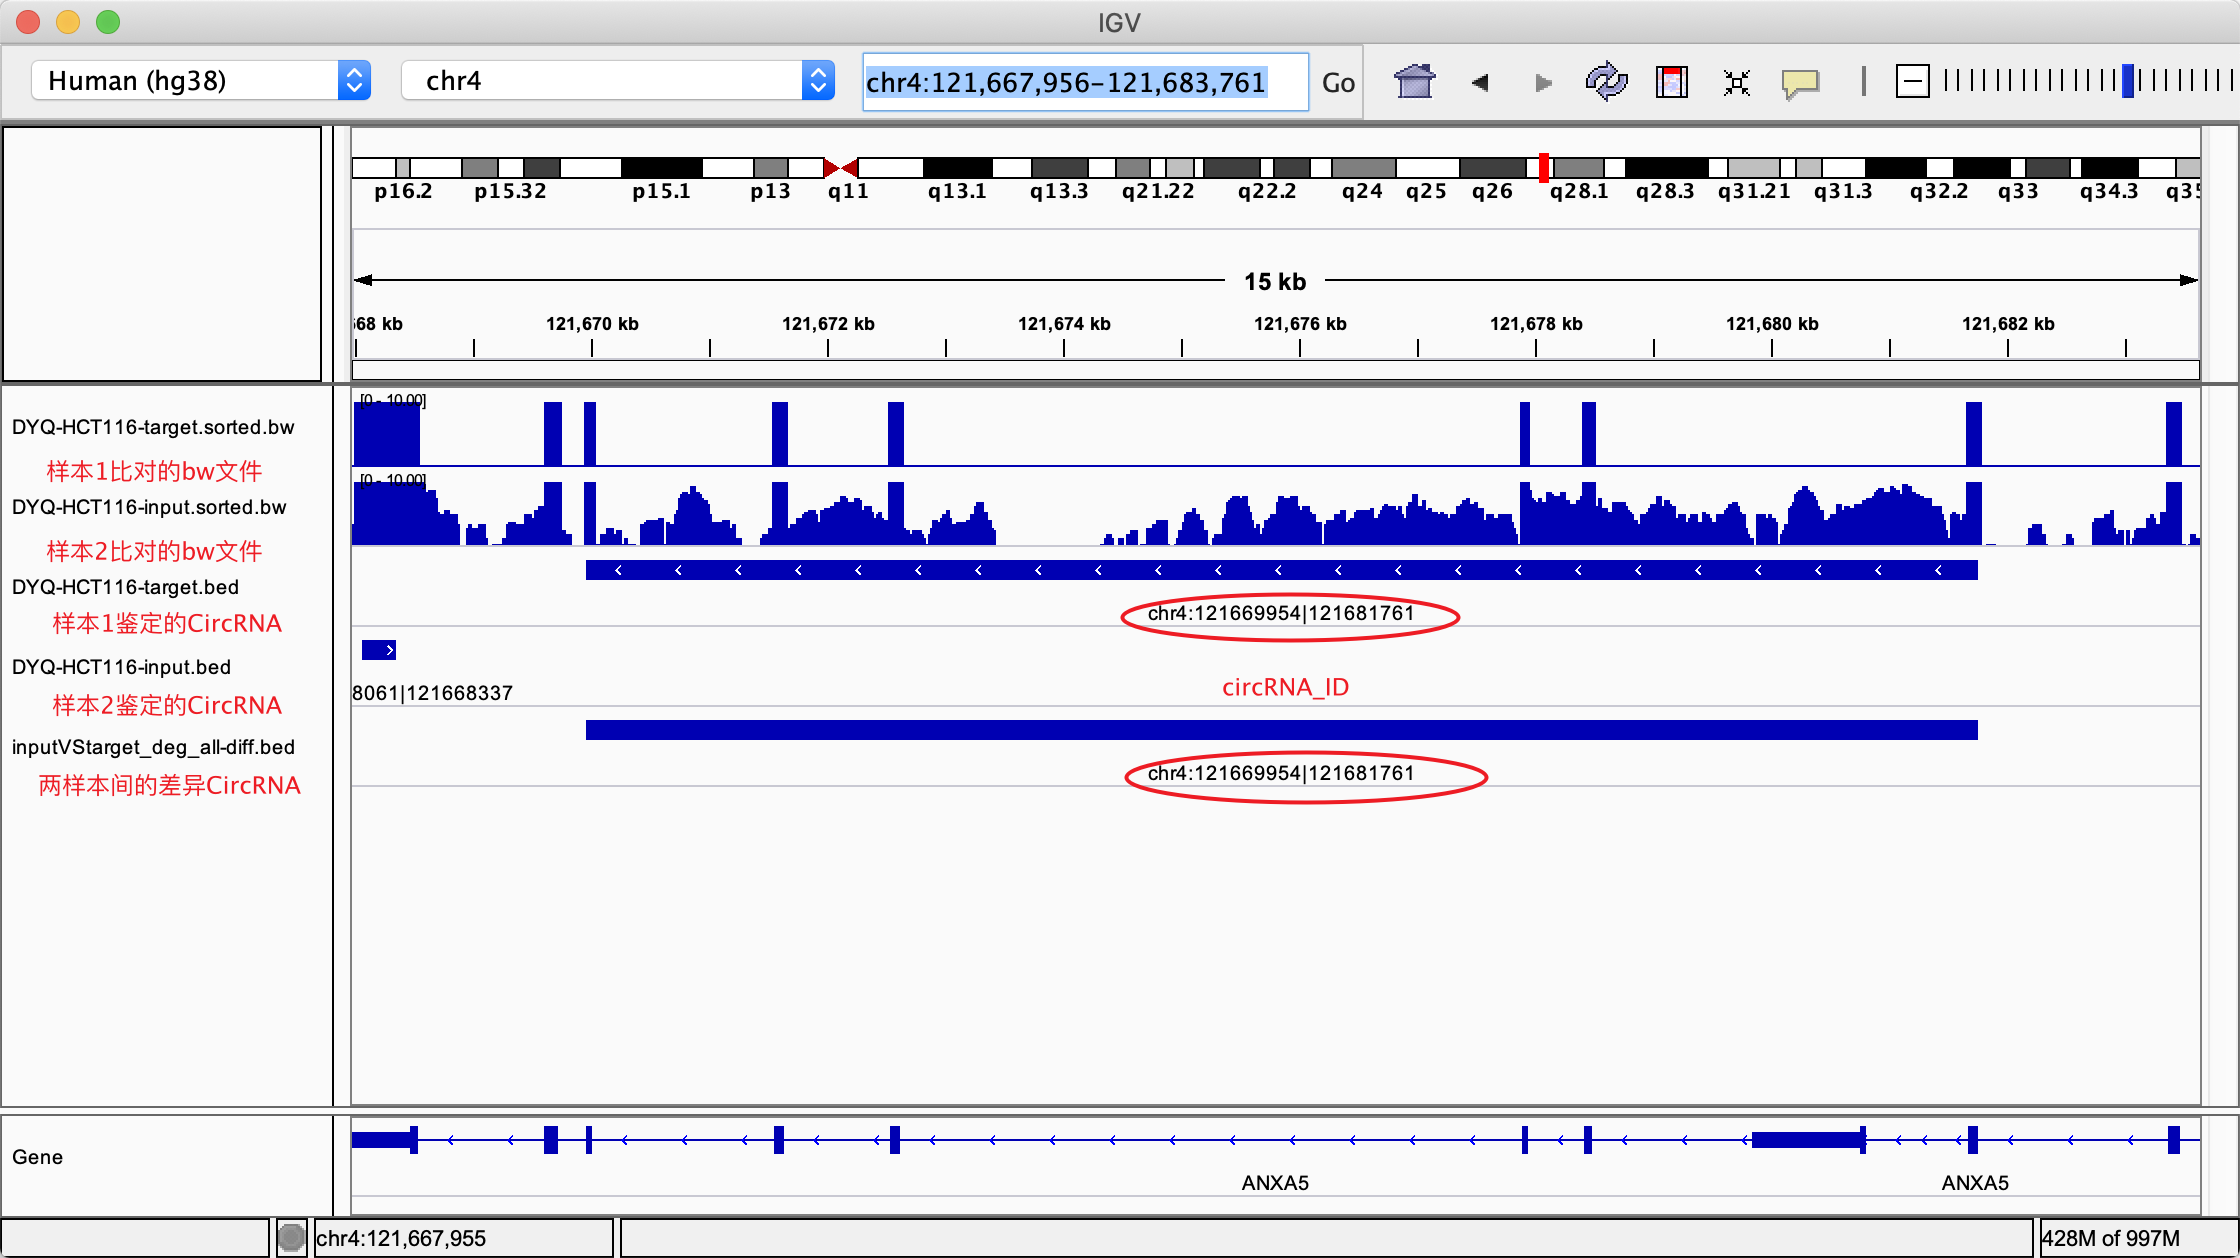
Task: Click the refresh view icon
Action: click(1606, 82)
